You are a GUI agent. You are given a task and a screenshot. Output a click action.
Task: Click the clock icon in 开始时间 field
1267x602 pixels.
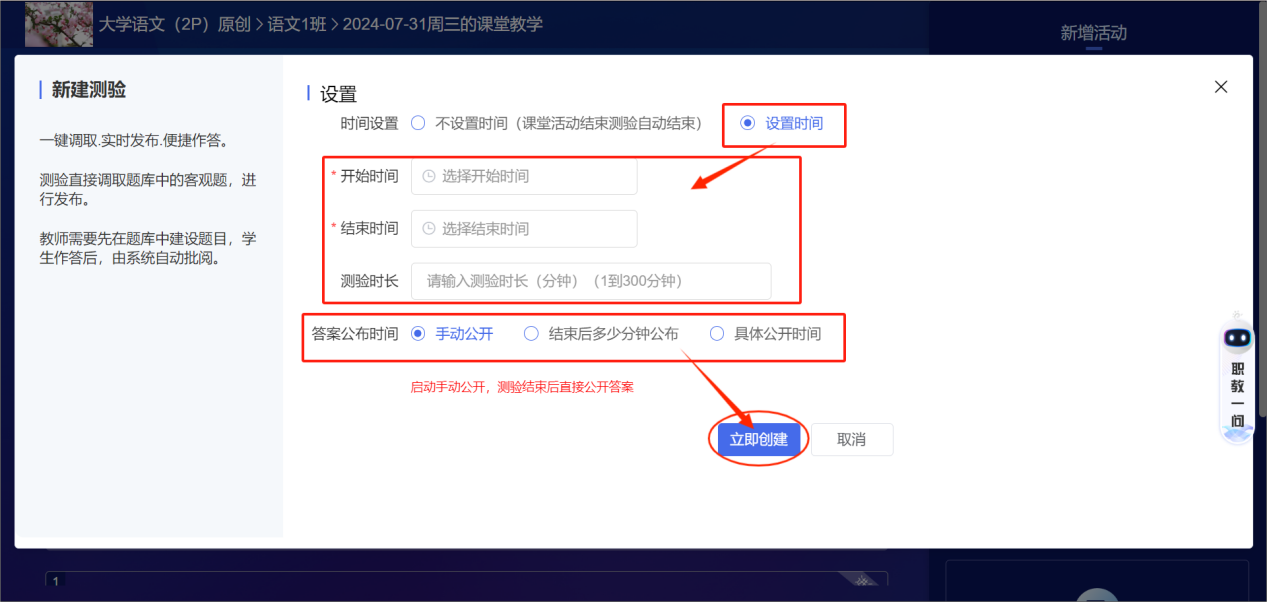pos(429,176)
